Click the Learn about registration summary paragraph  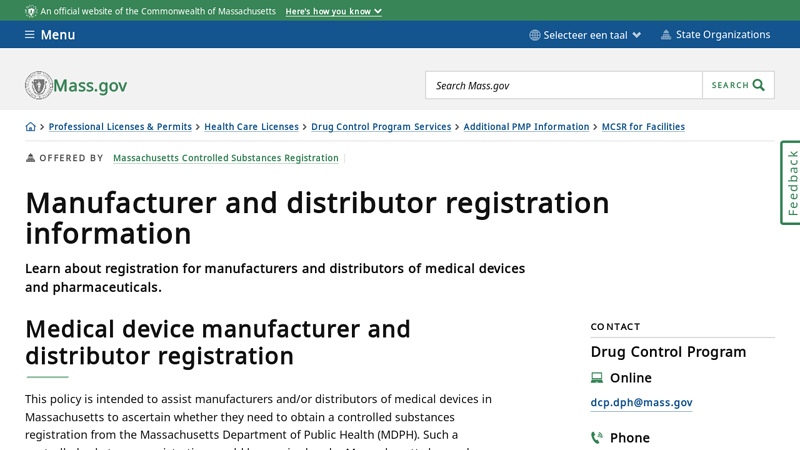pyautogui.click(x=275, y=278)
